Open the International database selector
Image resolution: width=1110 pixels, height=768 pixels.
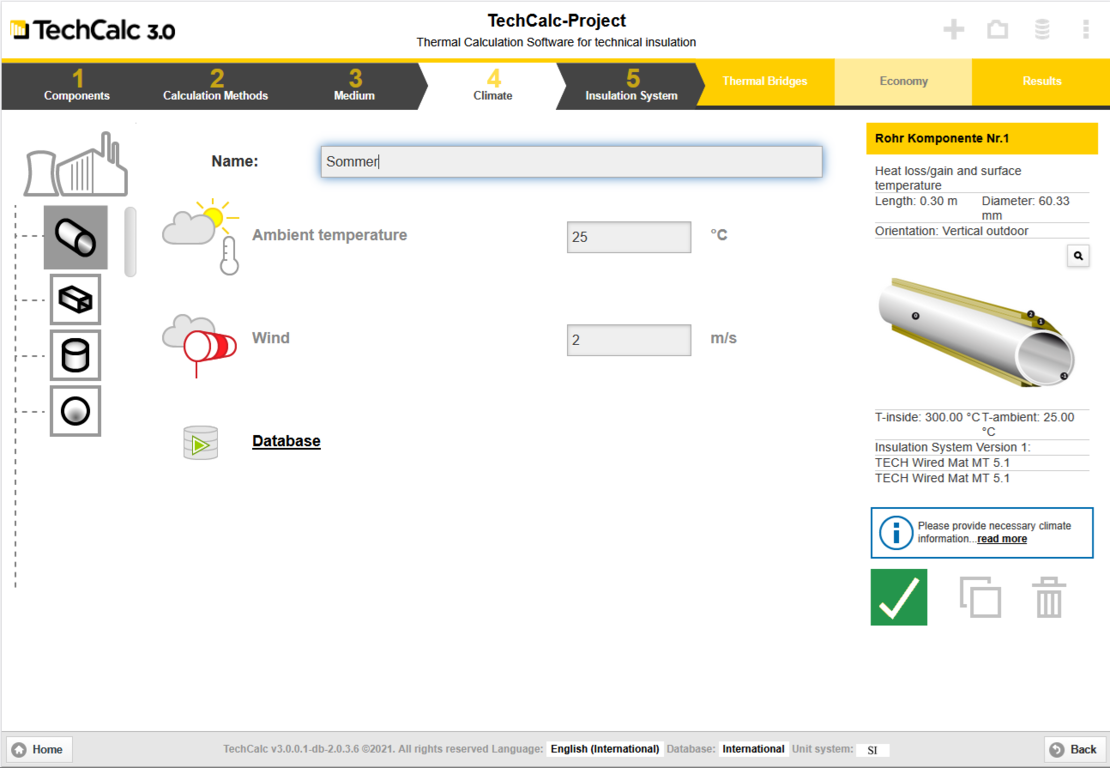[753, 749]
